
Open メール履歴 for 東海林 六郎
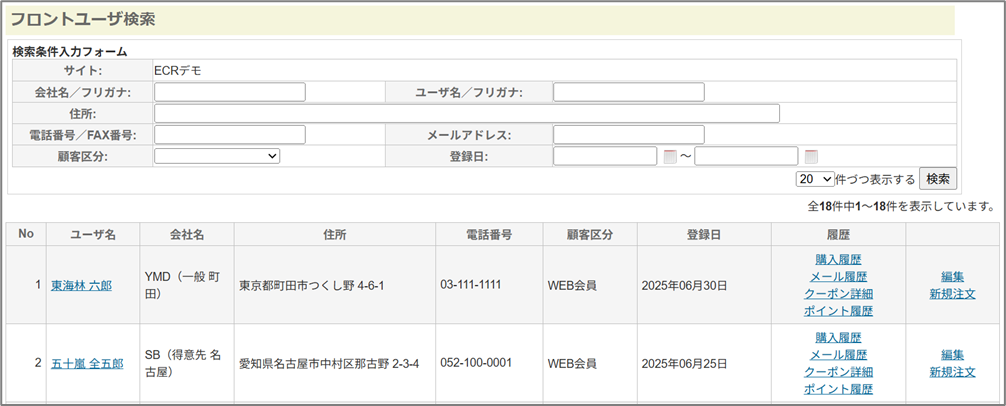(x=838, y=277)
